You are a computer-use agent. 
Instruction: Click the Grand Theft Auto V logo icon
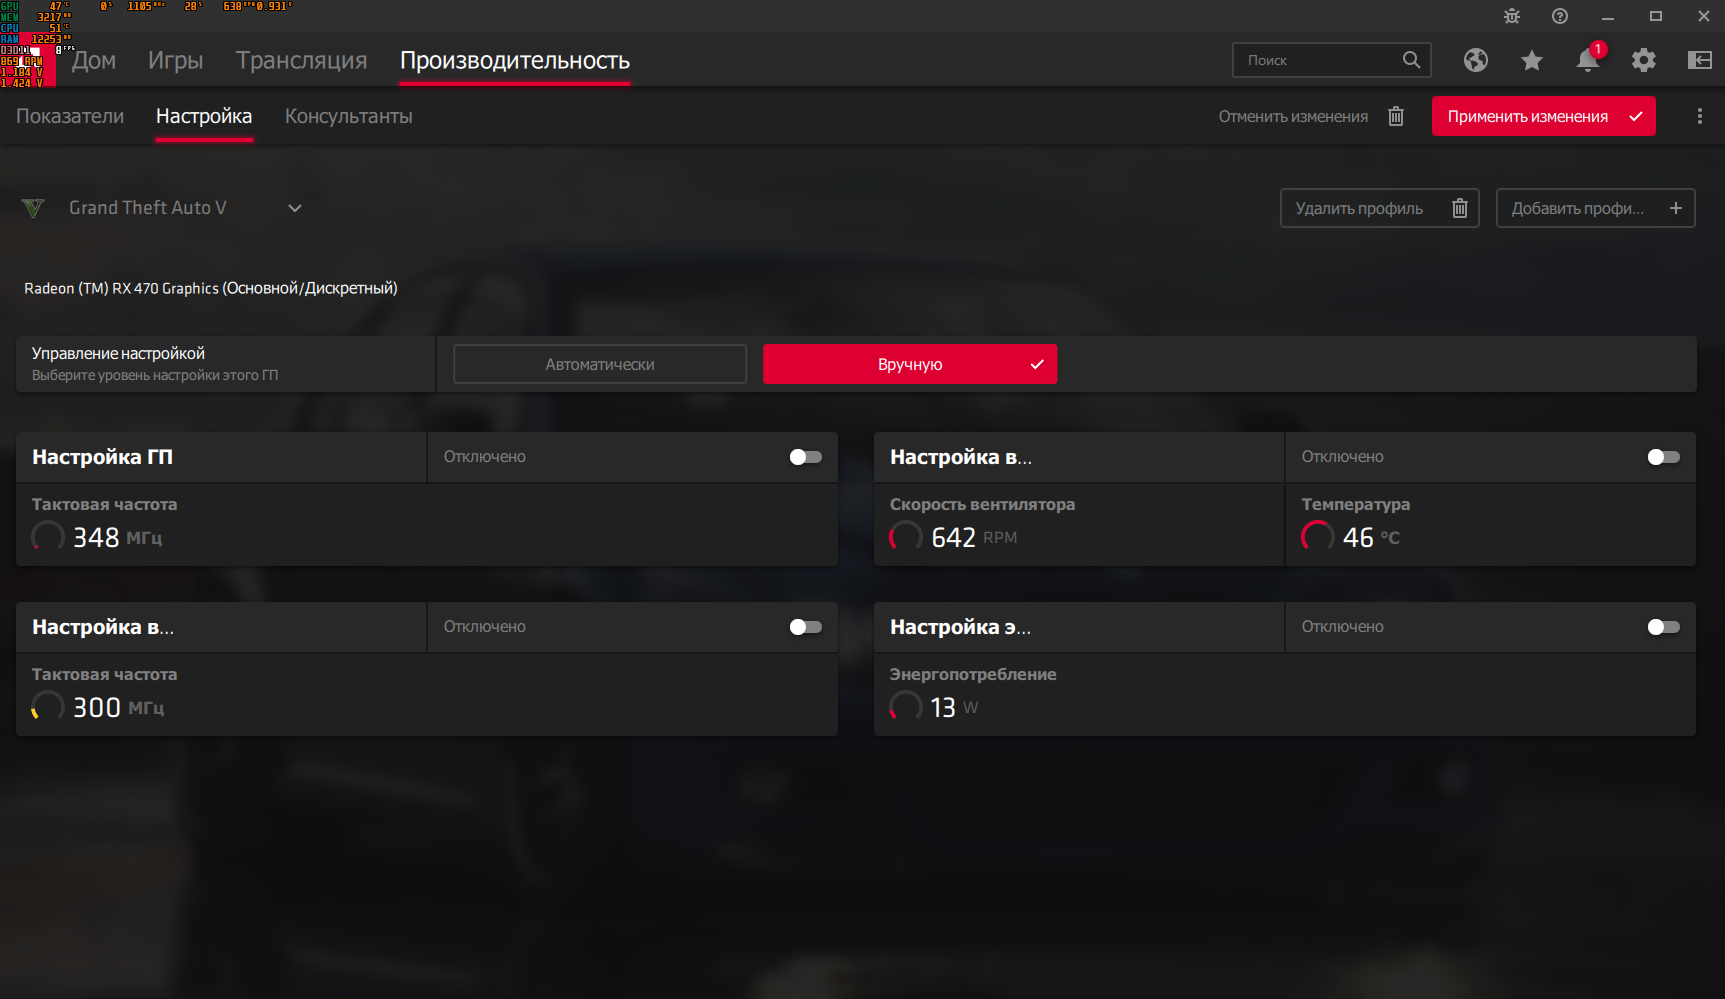coord(33,208)
